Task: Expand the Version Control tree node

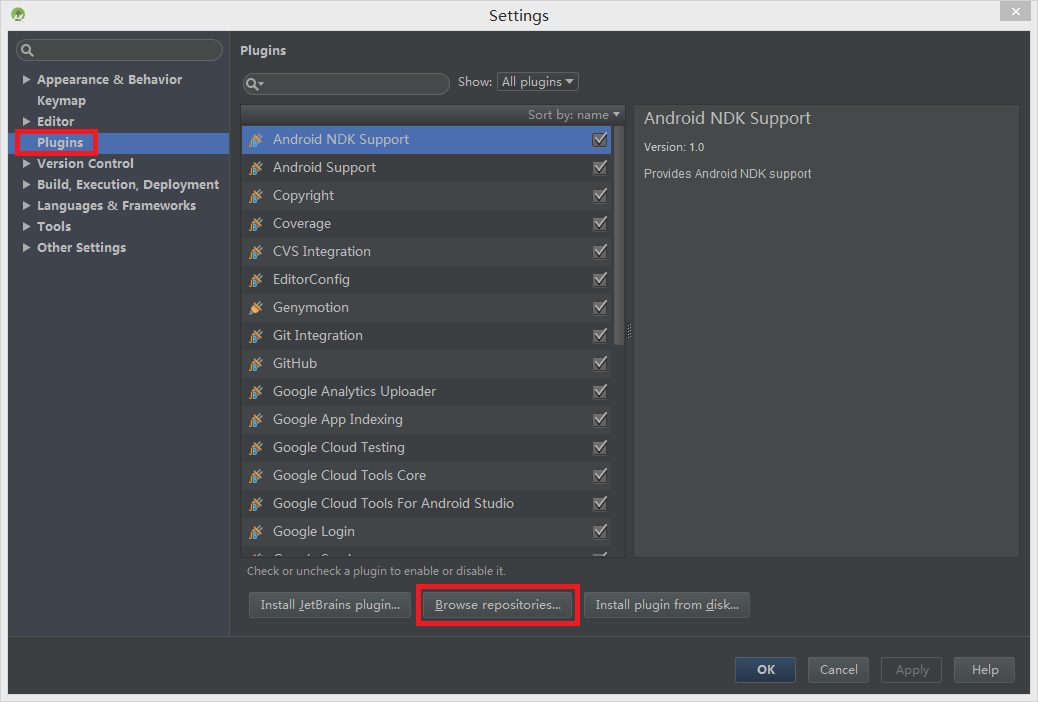Action: pyautogui.click(x=26, y=164)
